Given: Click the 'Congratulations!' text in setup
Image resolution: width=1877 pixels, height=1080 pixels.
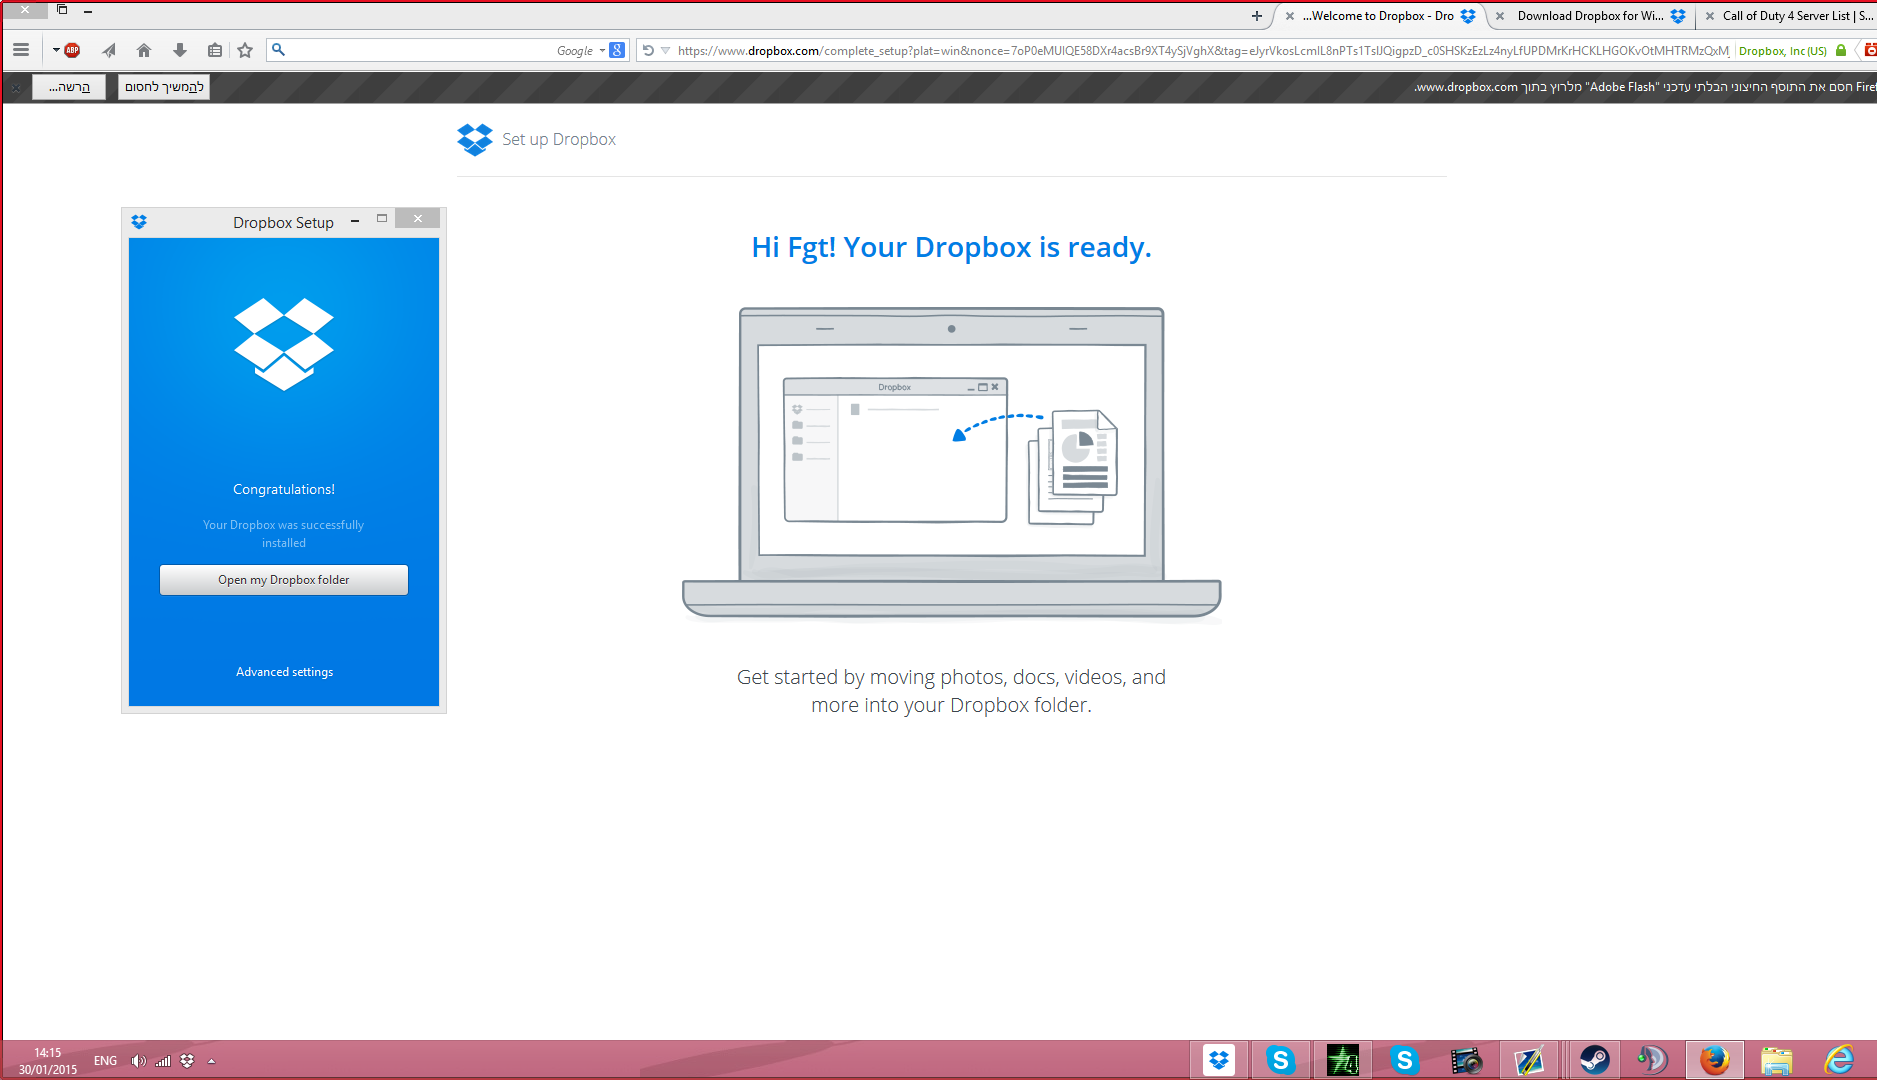Looking at the screenshot, I should pos(284,489).
